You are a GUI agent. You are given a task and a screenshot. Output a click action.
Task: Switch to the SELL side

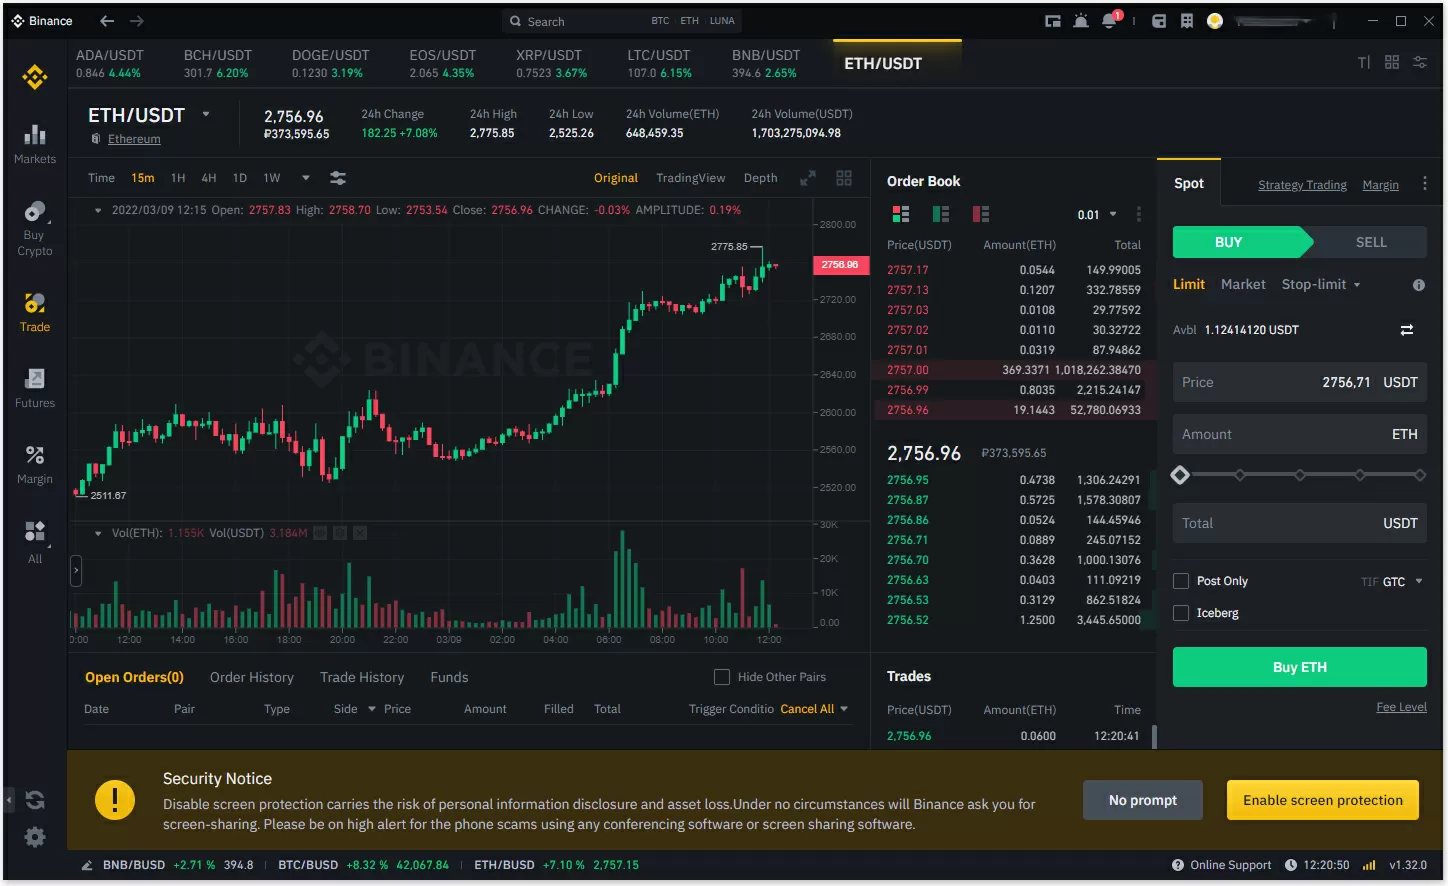click(x=1370, y=242)
